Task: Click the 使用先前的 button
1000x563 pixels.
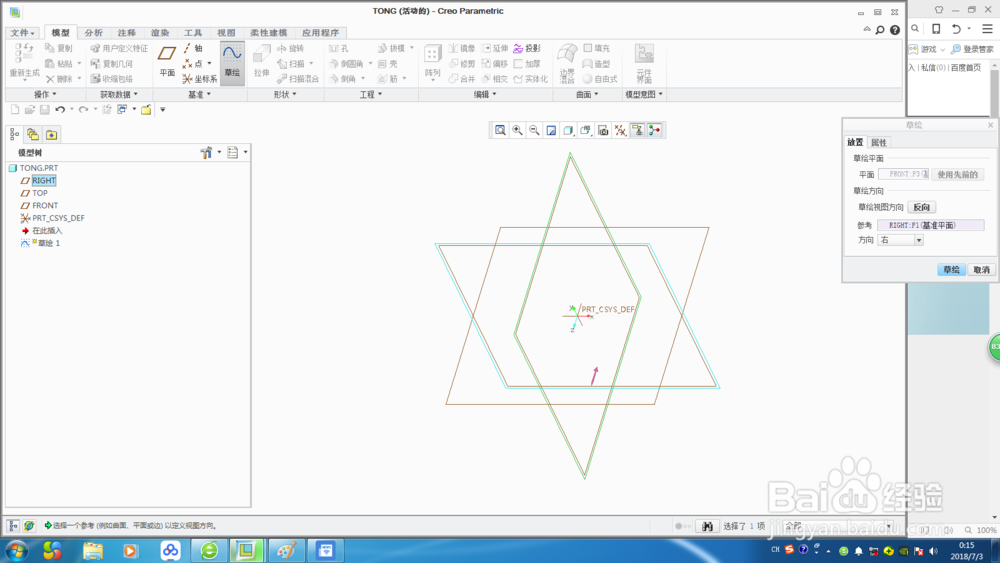Action: click(957, 175)
